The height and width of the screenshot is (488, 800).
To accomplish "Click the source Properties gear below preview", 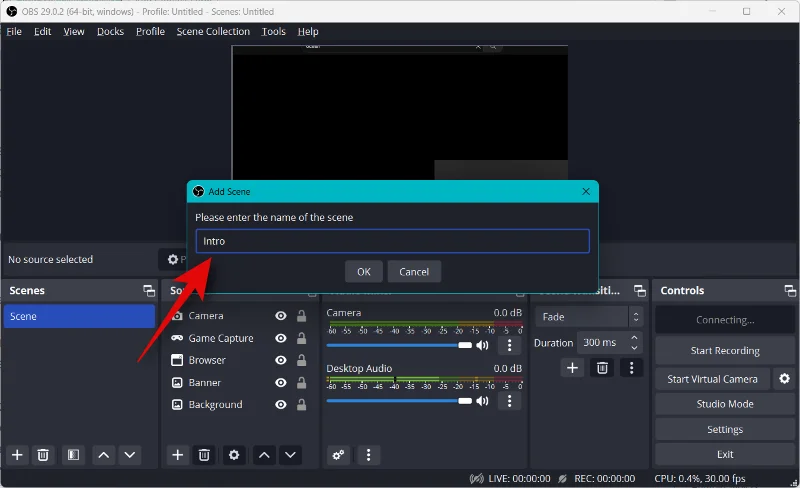I will (x=173, y=259).
